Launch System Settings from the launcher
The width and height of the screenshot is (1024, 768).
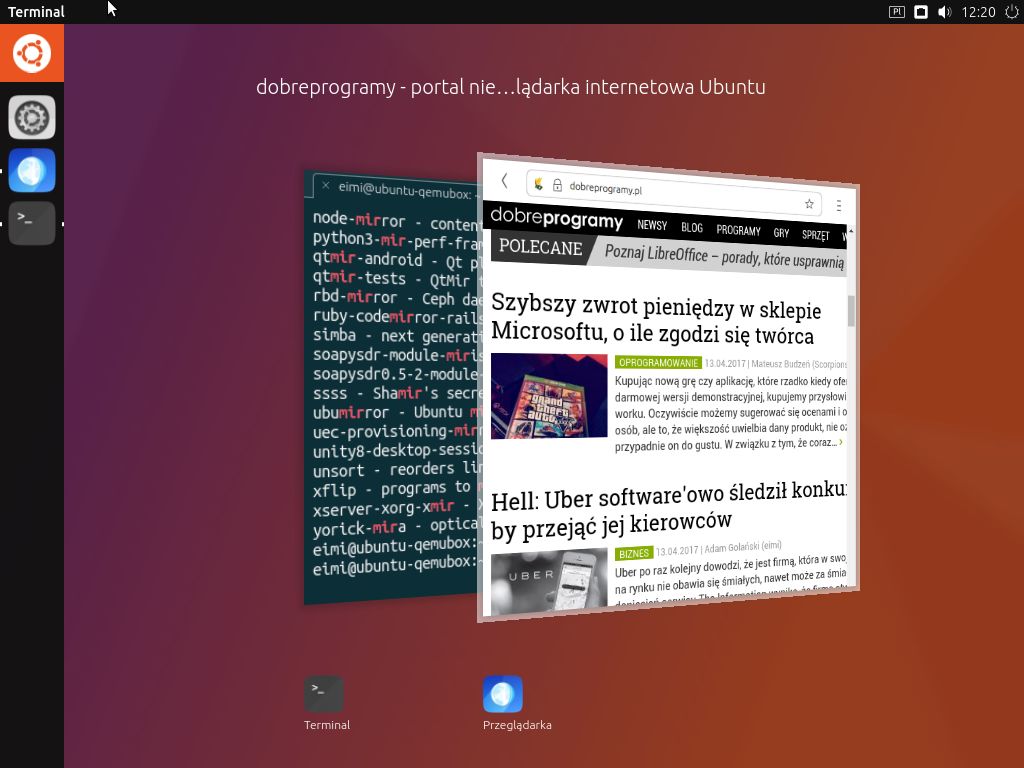[x=32, y=118]
